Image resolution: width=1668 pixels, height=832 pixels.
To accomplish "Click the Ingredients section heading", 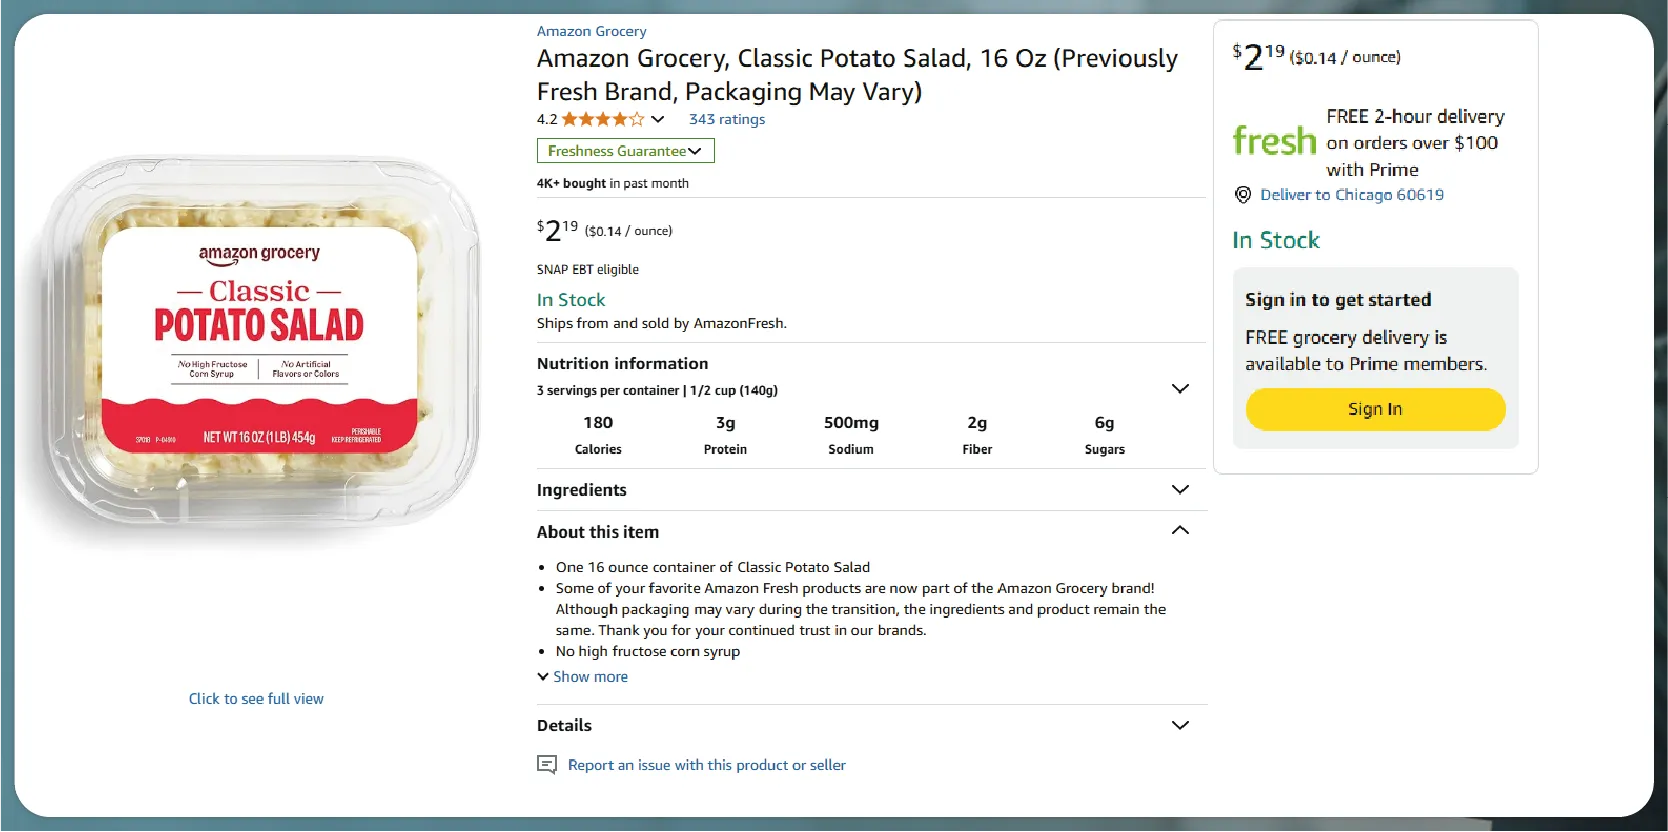I will point(582,490).
